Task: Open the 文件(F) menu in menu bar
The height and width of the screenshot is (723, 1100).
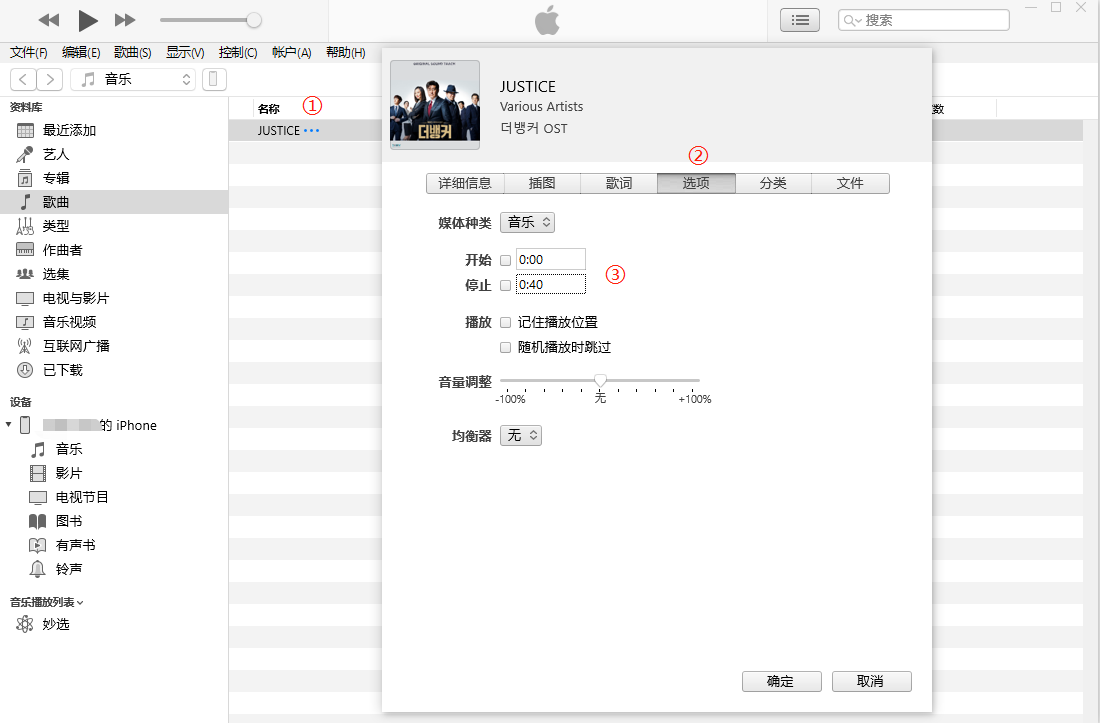Action: pyautogui.click(x=28, y=52)
